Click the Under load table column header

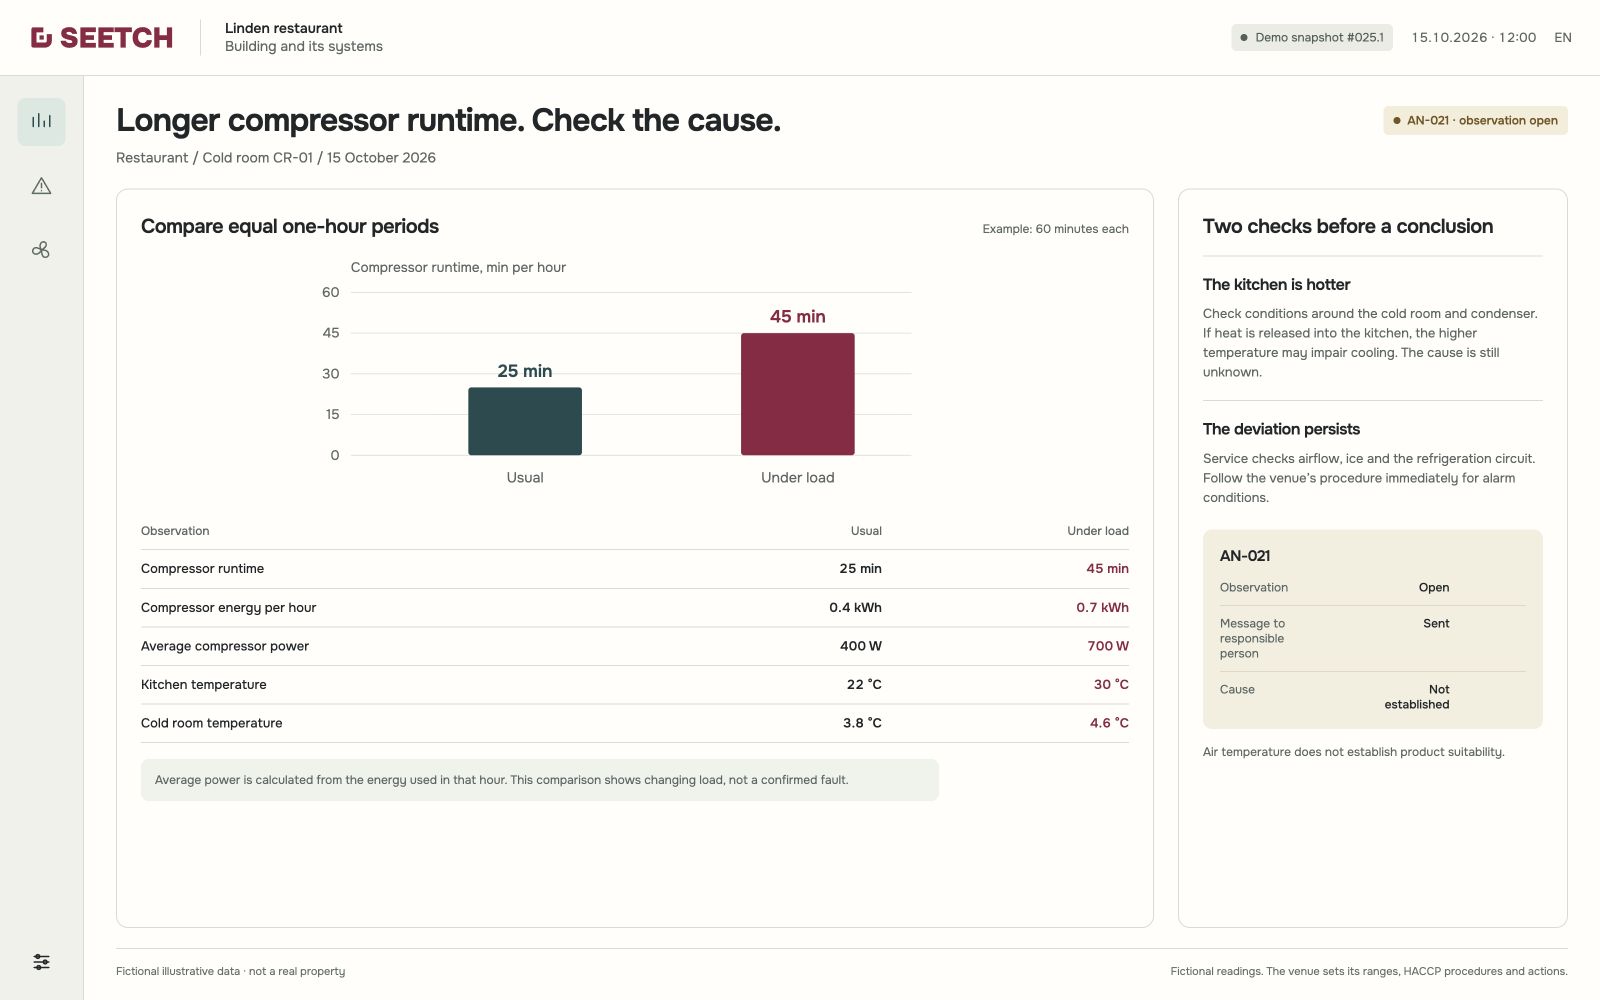tap(1098, 531)
